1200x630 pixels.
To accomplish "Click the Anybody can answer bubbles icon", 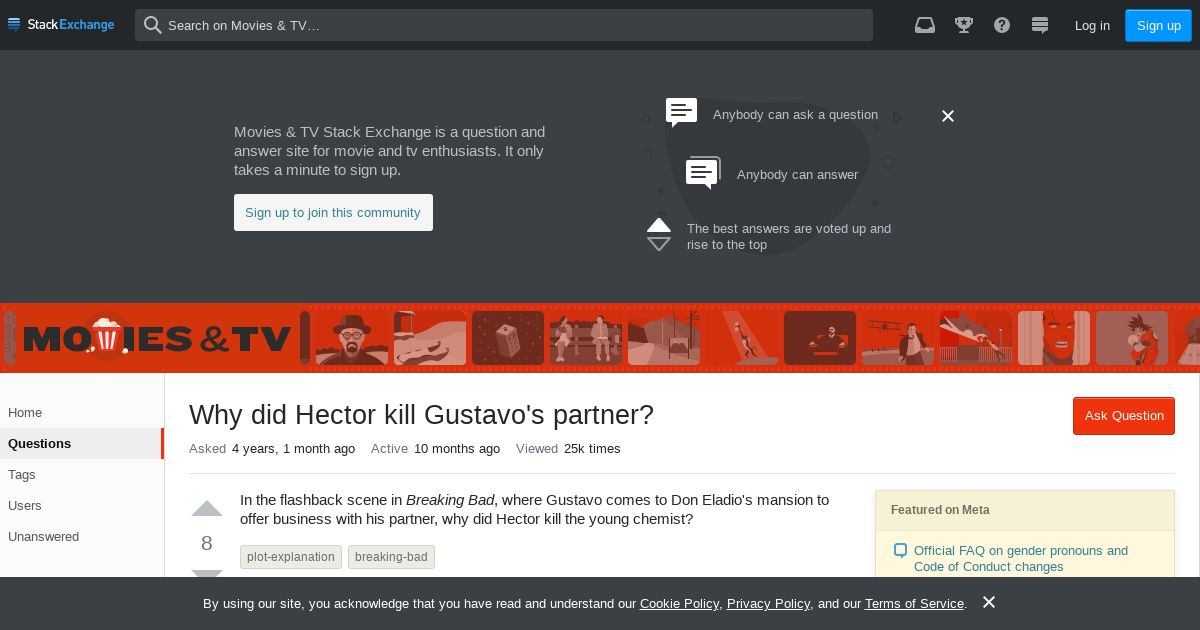I will (x=703, y=173).
